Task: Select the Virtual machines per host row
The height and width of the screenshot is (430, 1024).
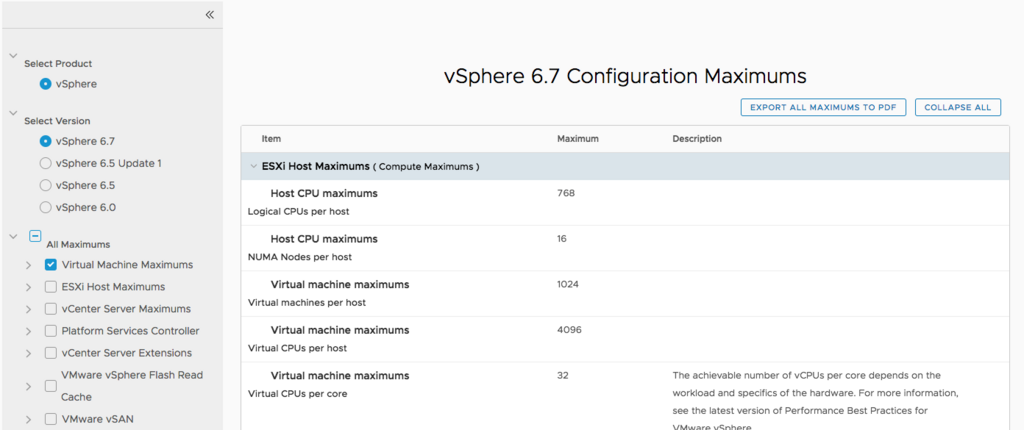Action: 624,294
